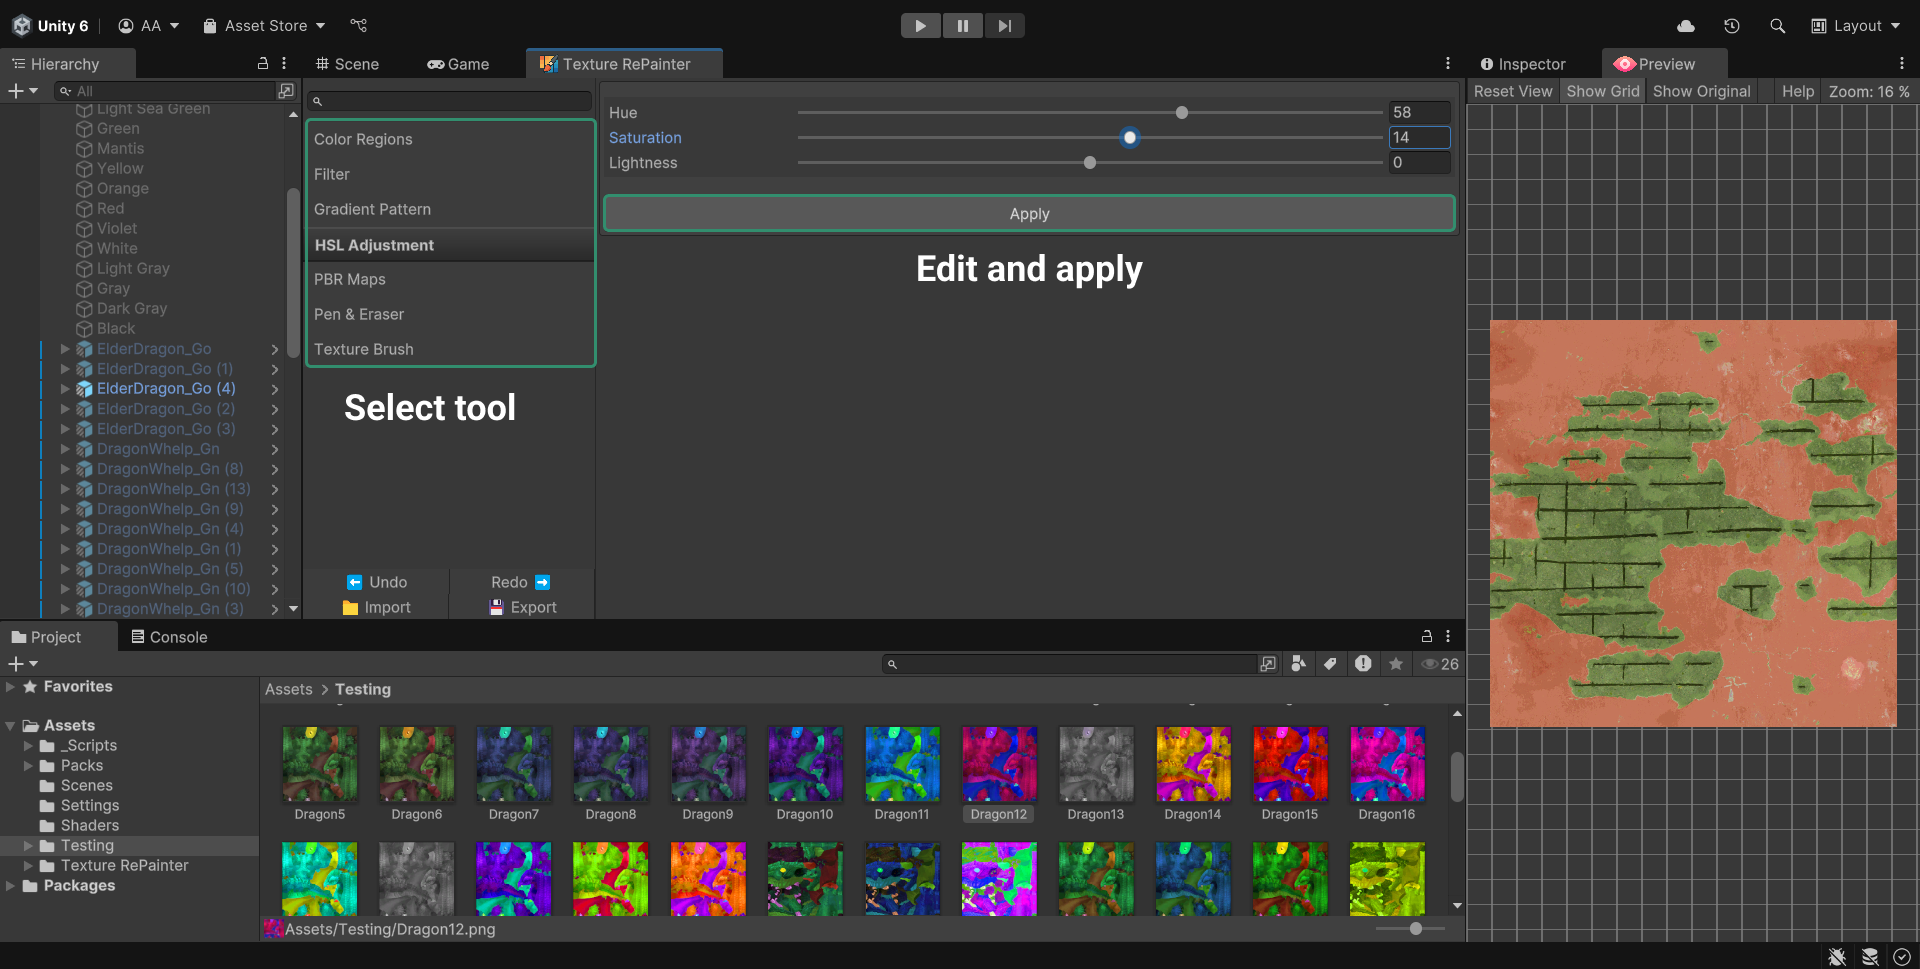Image resolution: width=1920 pixels, height=969 pixels.
Task: Click the Hue slider handle
Action: coord(1182,113)
